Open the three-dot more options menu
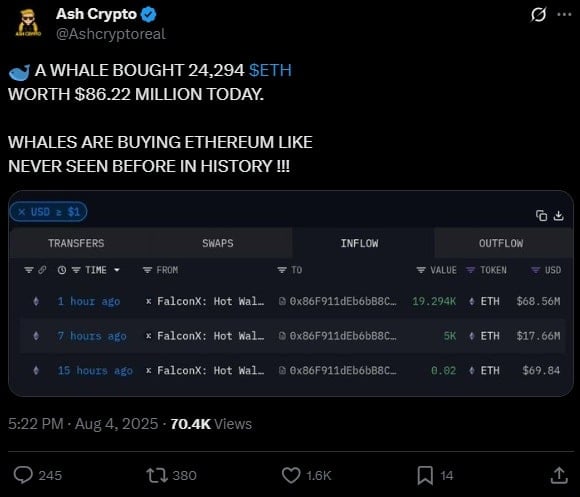Screen dimensions: 580x497 (x=564, y=14)
